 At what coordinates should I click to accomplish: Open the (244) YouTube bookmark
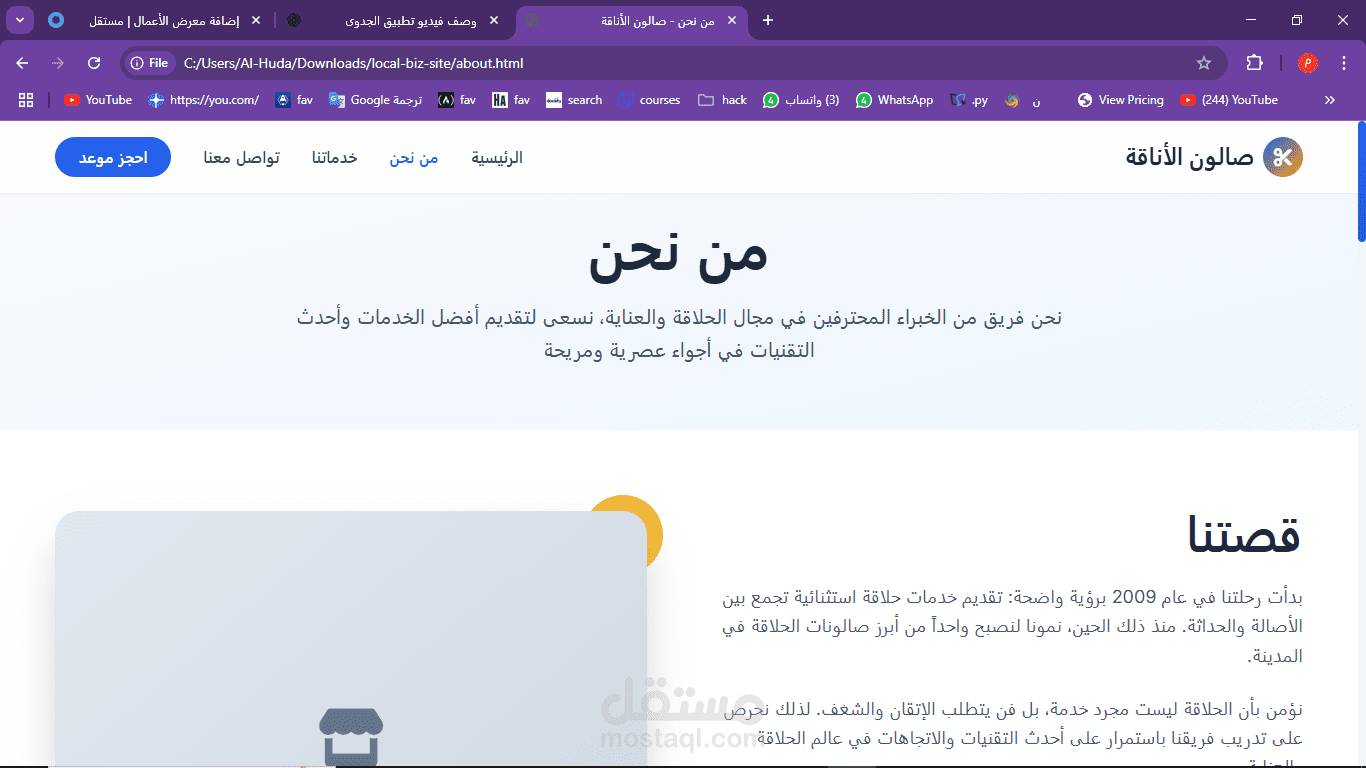tap(1229, 100)
